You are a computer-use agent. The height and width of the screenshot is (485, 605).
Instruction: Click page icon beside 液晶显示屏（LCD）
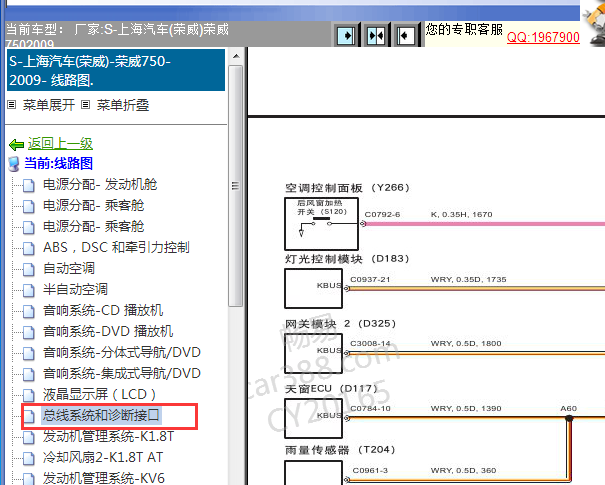coord(29,395)
